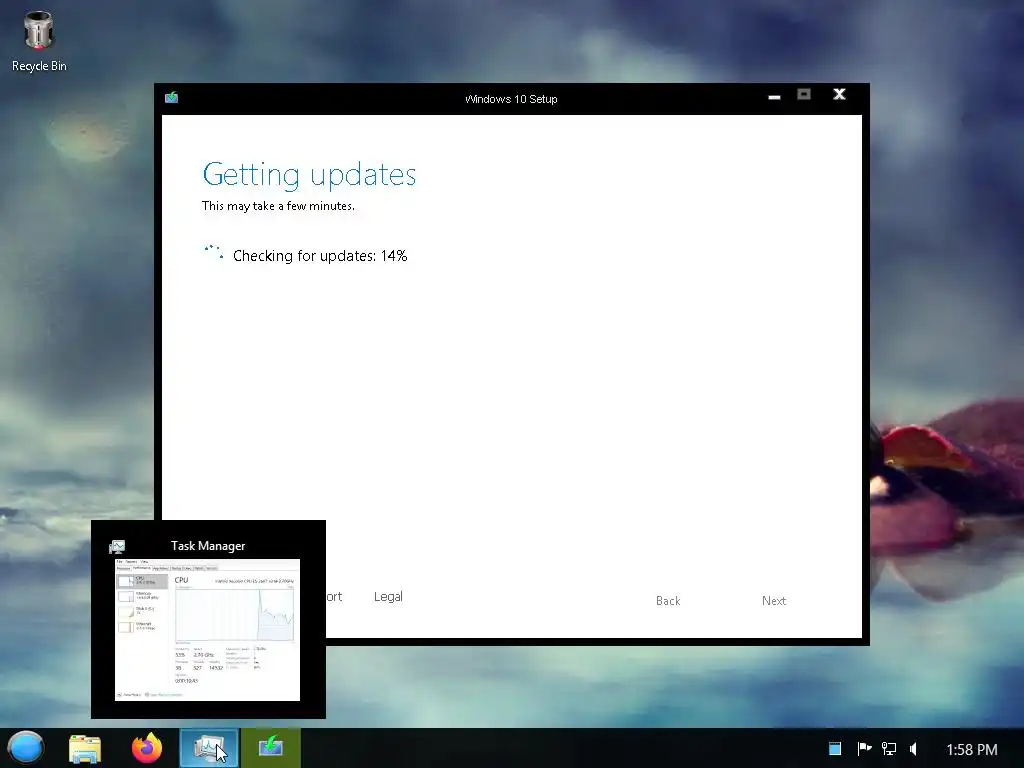Activate the Windows 10 Setup taskbar button

pos(270,748)
